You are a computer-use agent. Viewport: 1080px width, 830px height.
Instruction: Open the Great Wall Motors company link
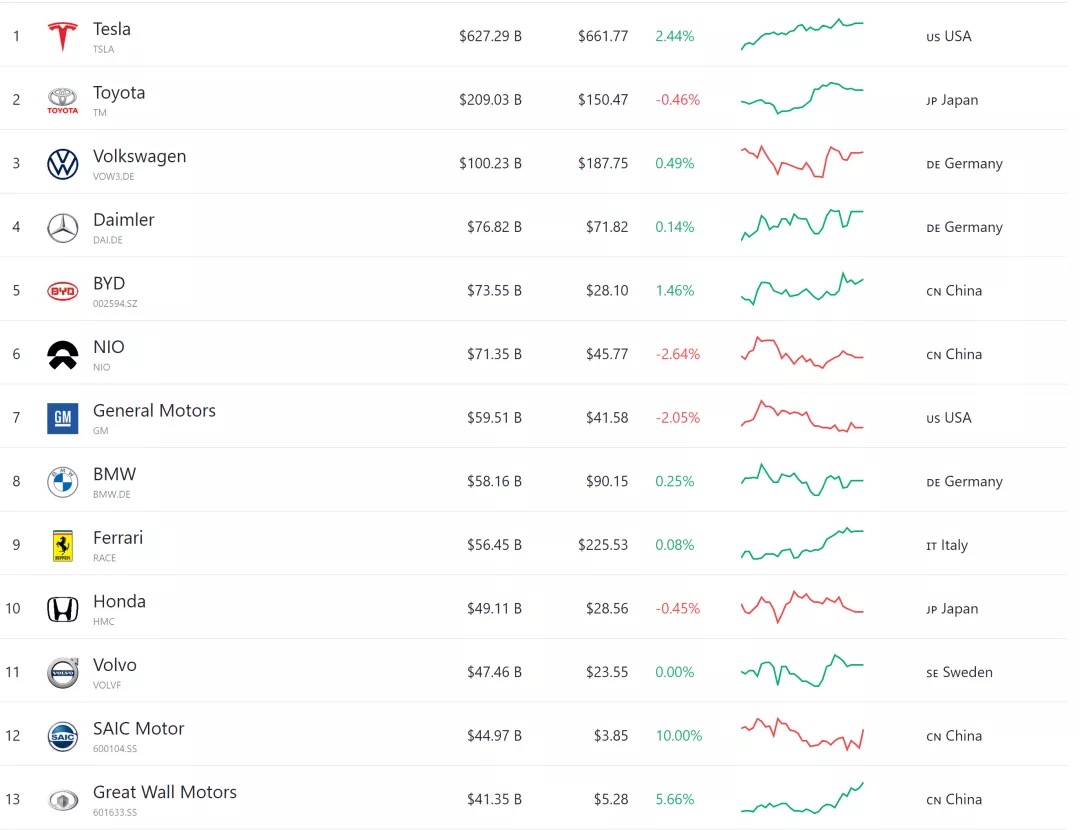165,792
